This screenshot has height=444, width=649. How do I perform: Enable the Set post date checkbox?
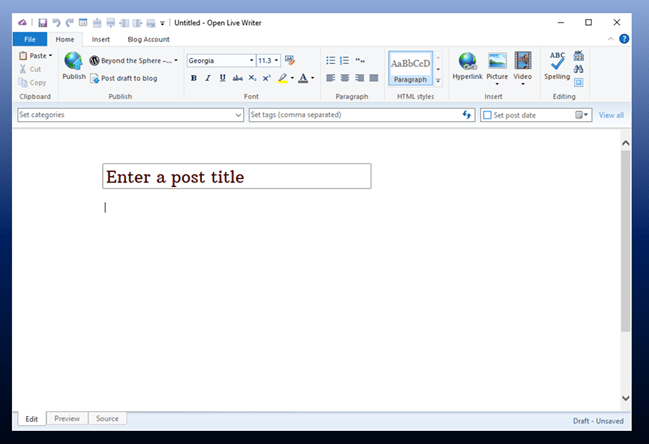click(487, 115)
